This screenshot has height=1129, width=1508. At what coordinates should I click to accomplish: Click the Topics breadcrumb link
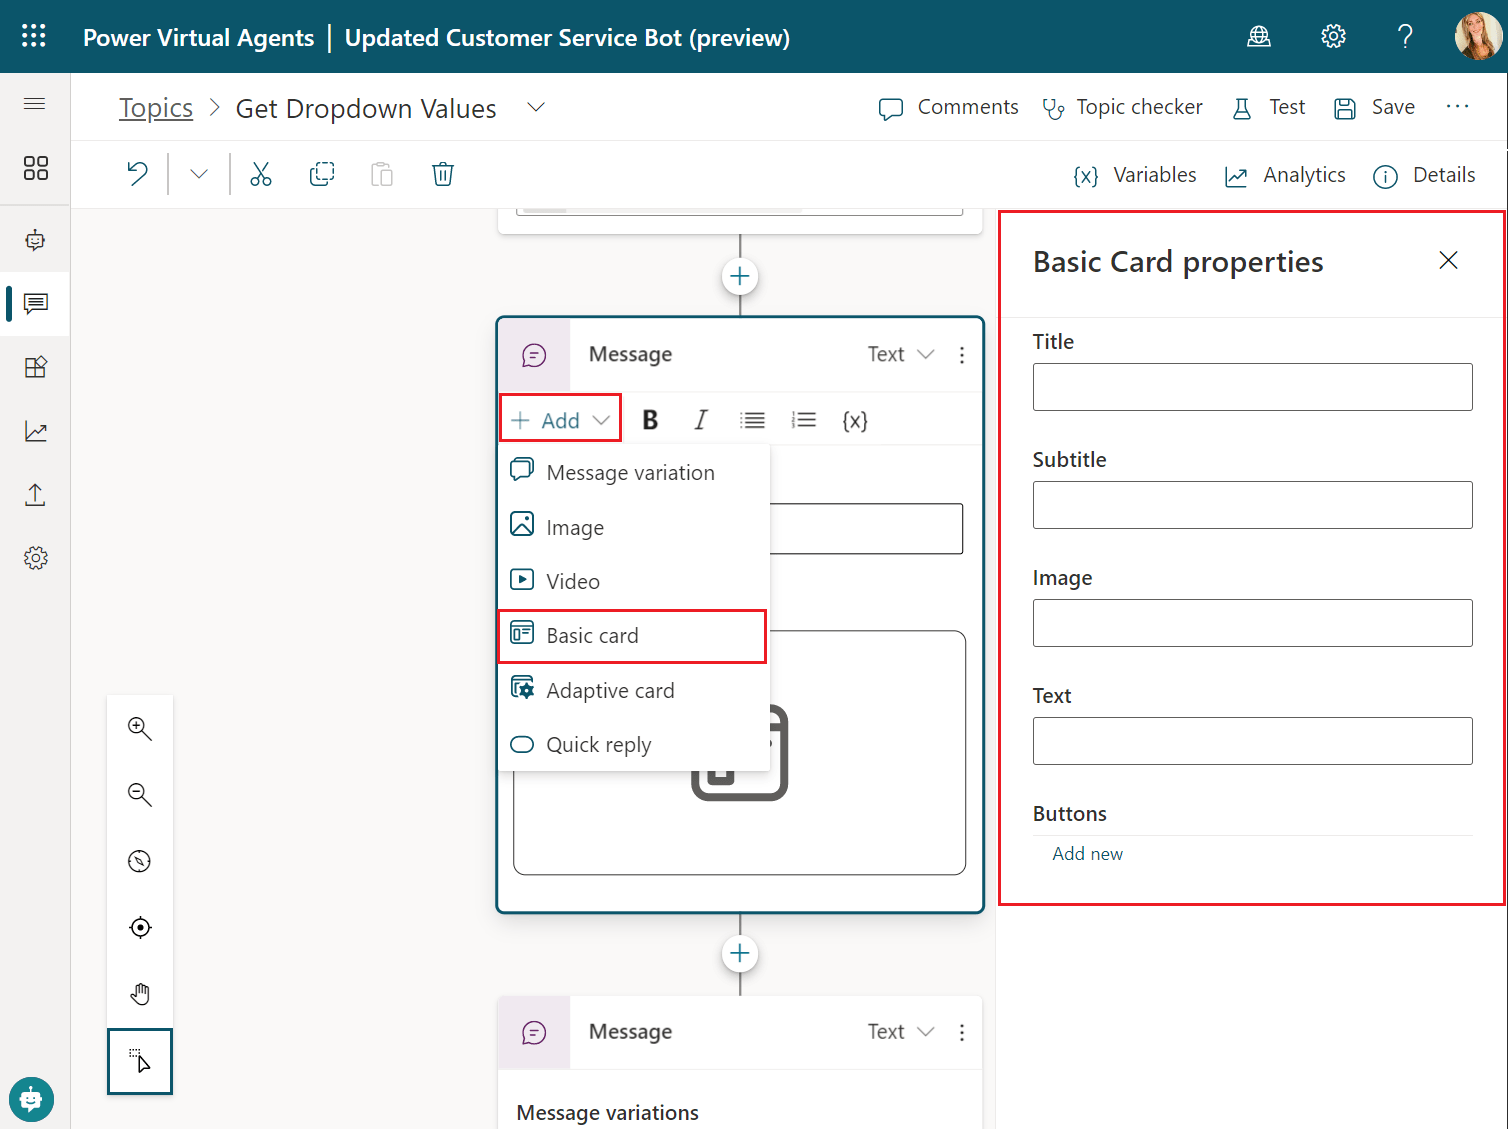click(156, 108)
